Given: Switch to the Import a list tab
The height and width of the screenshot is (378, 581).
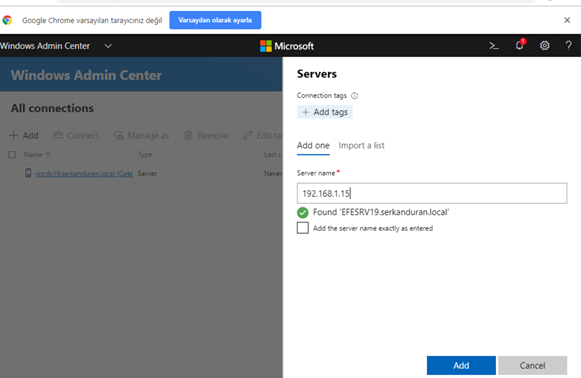Looking at the screenshot, I should [x=361, y=146].
